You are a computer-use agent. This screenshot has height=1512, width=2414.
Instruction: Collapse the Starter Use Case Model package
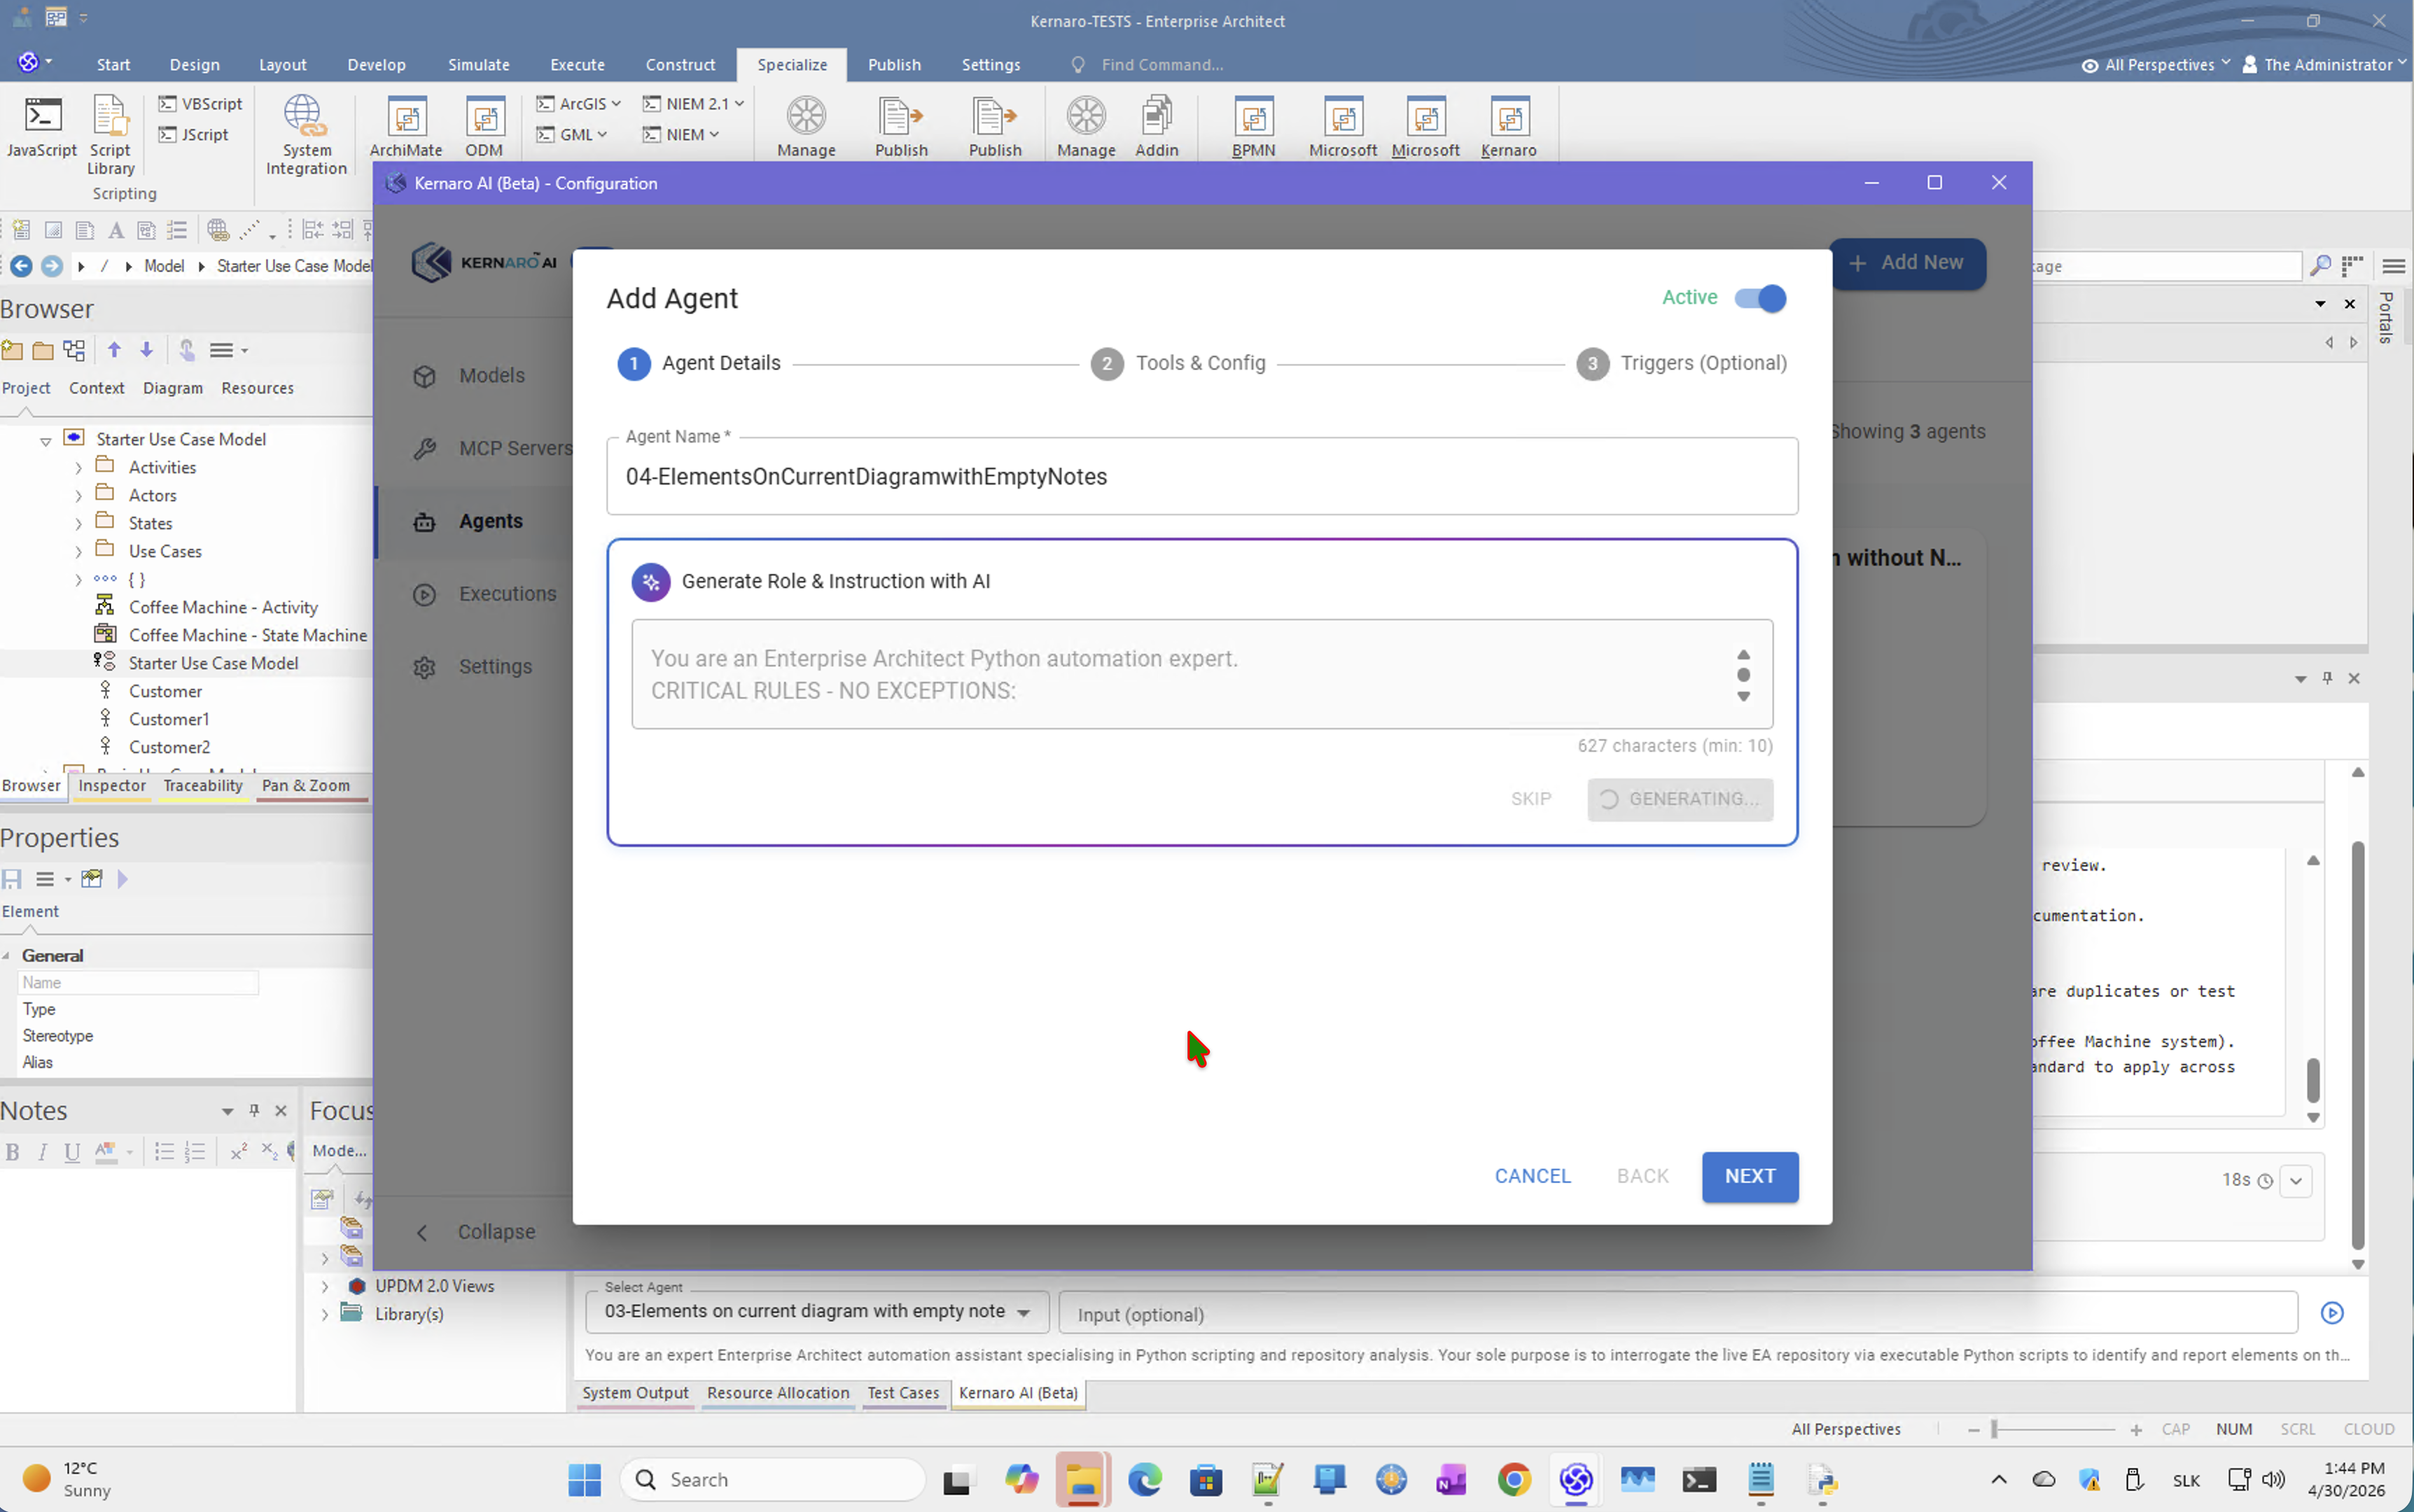[x=45, y=440]
